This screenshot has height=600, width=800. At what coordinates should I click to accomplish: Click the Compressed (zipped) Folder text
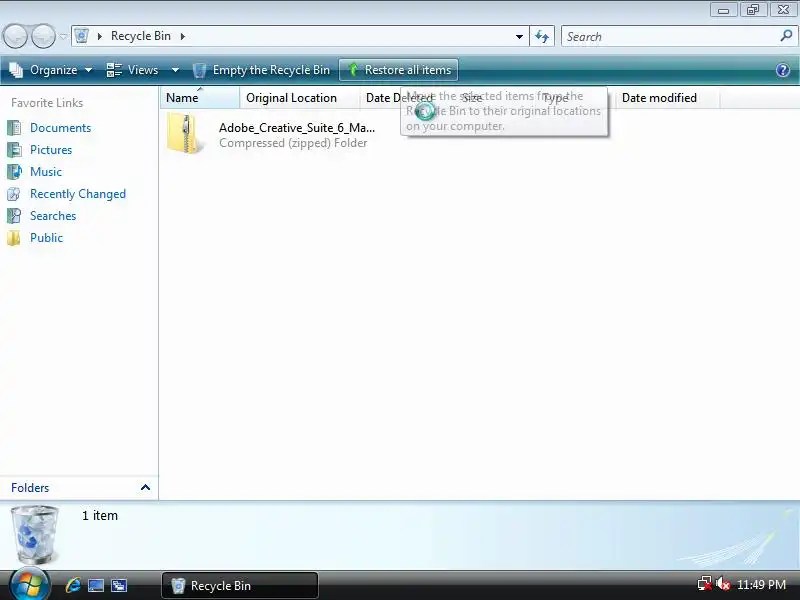[x=293, y=143]
